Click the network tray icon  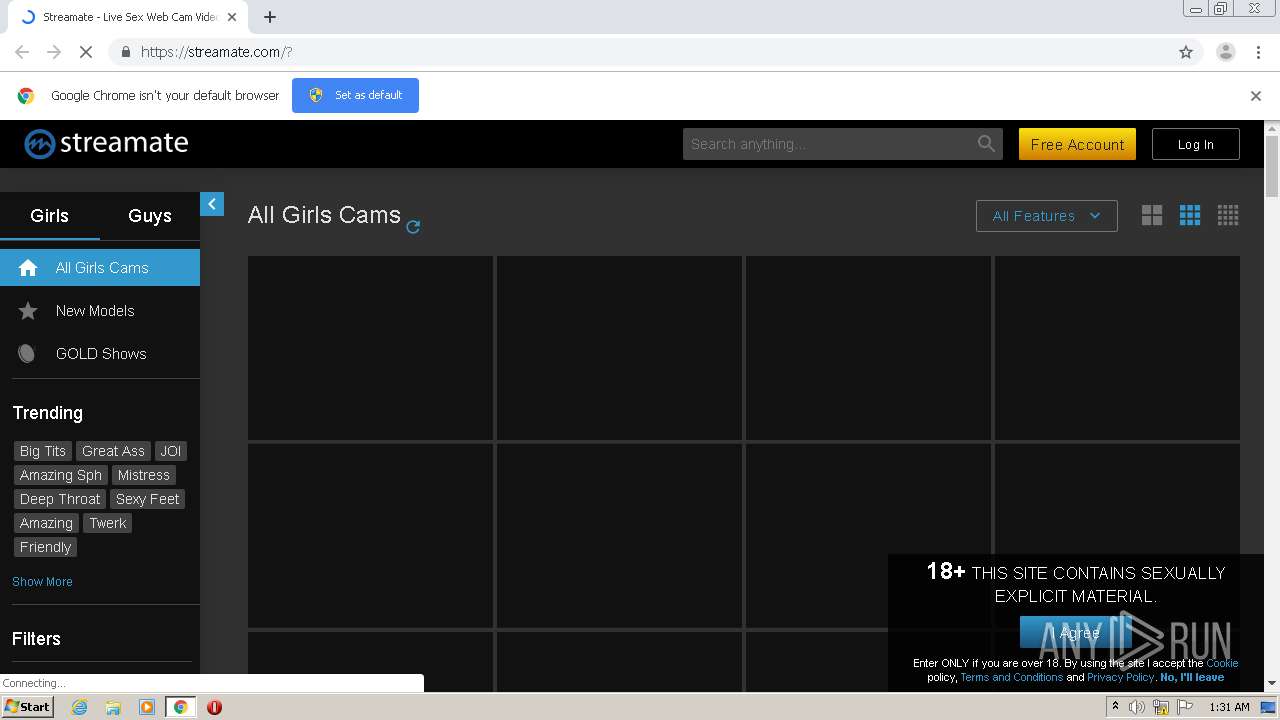click(1161, 707)
